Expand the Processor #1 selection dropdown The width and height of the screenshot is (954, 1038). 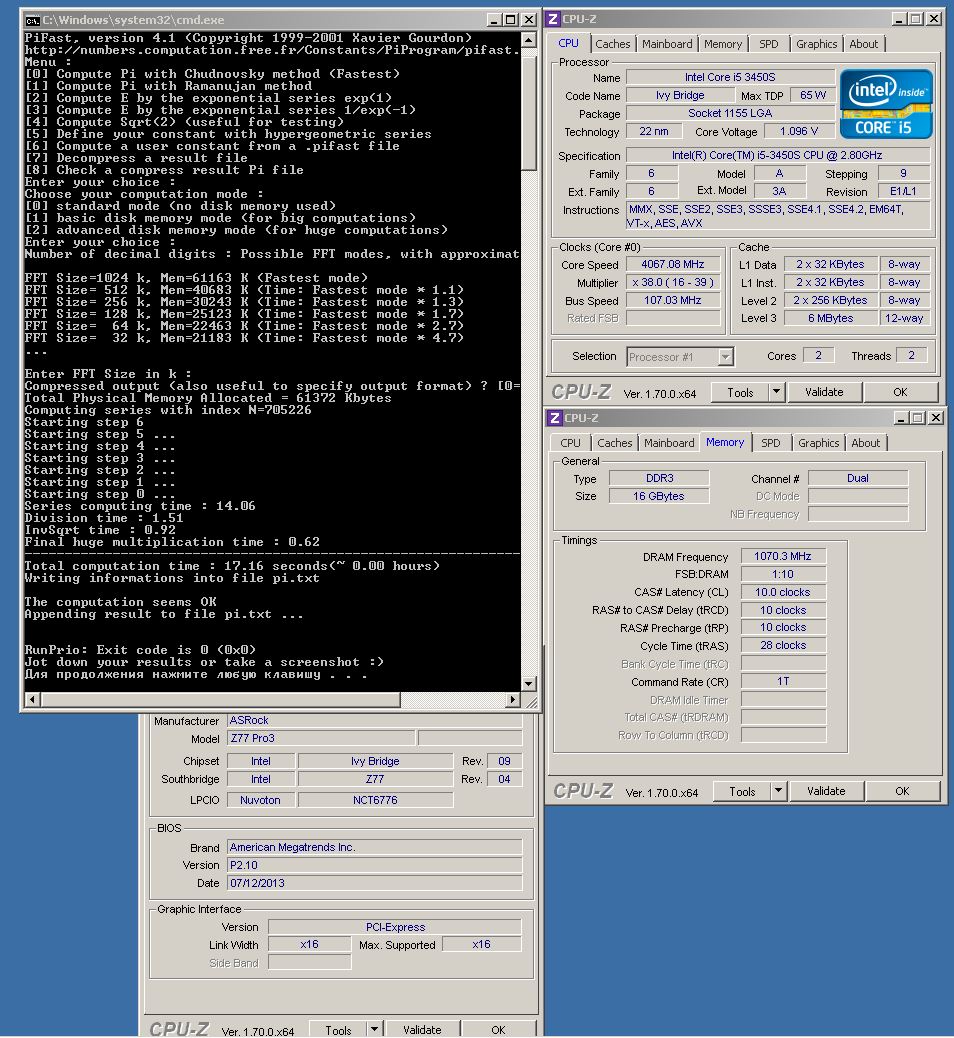pos(726,357)
